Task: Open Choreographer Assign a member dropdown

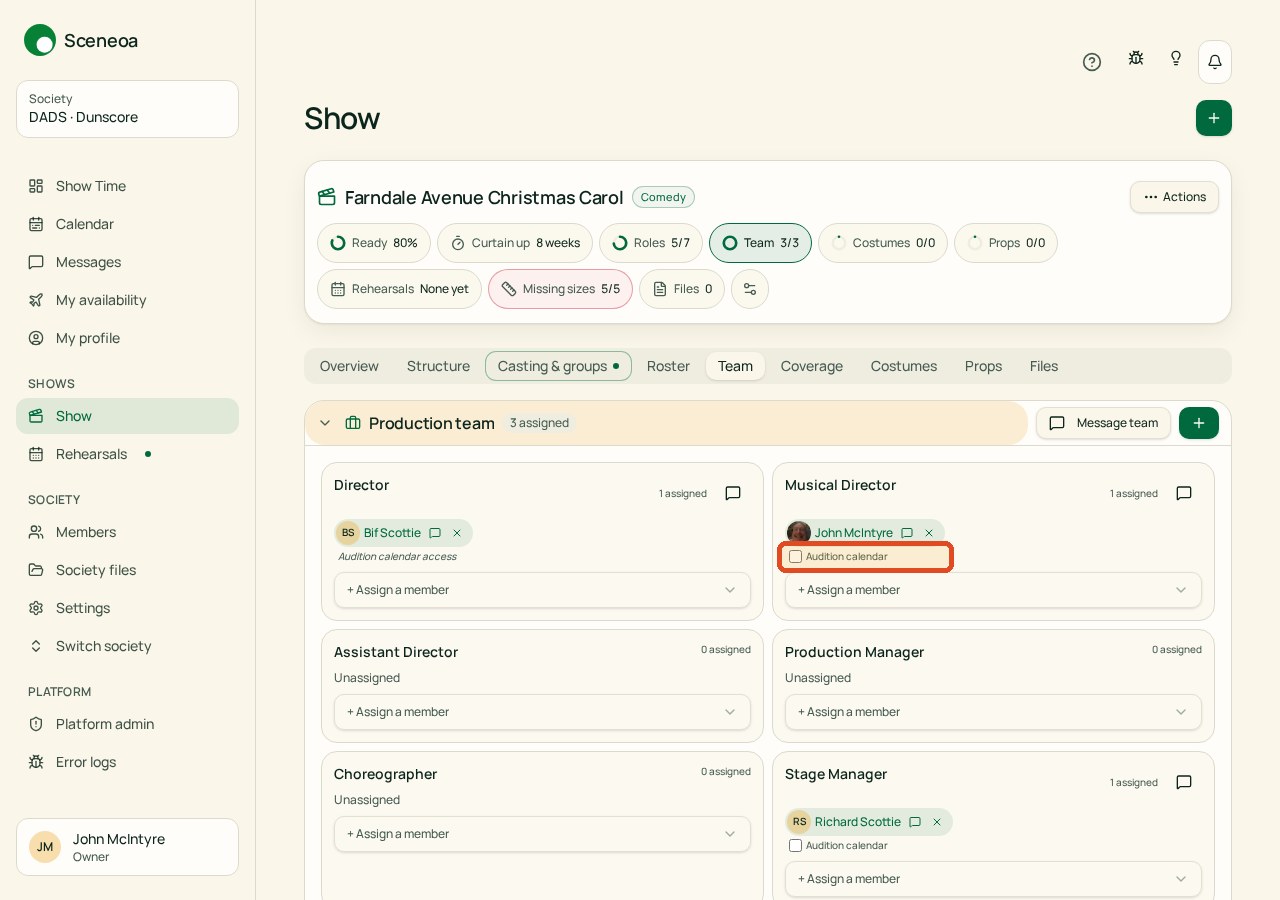Action: click(x=542, y=834)
